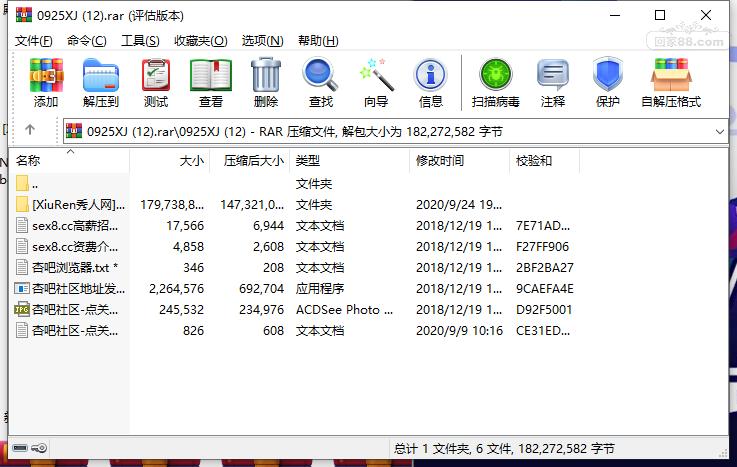
Task: Click the packed size 692,704
Action: click(x=261, y=288)
